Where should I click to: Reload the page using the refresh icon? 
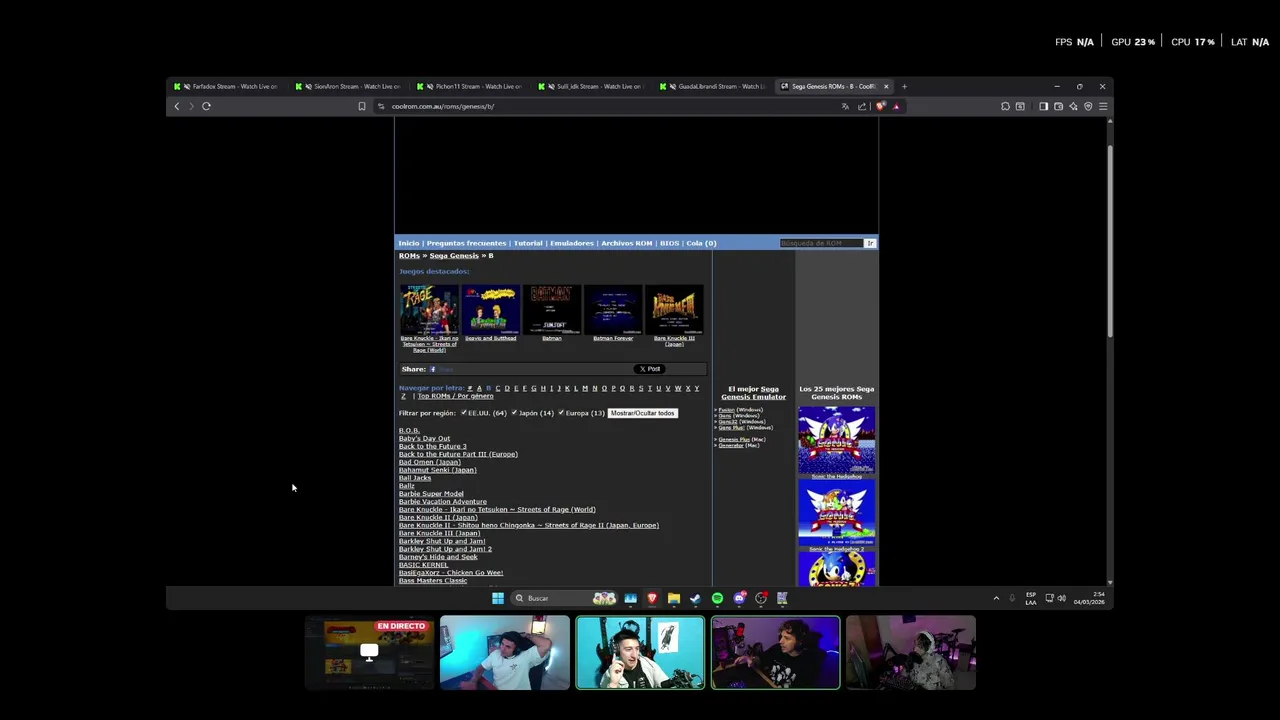(x=206, y=106)
